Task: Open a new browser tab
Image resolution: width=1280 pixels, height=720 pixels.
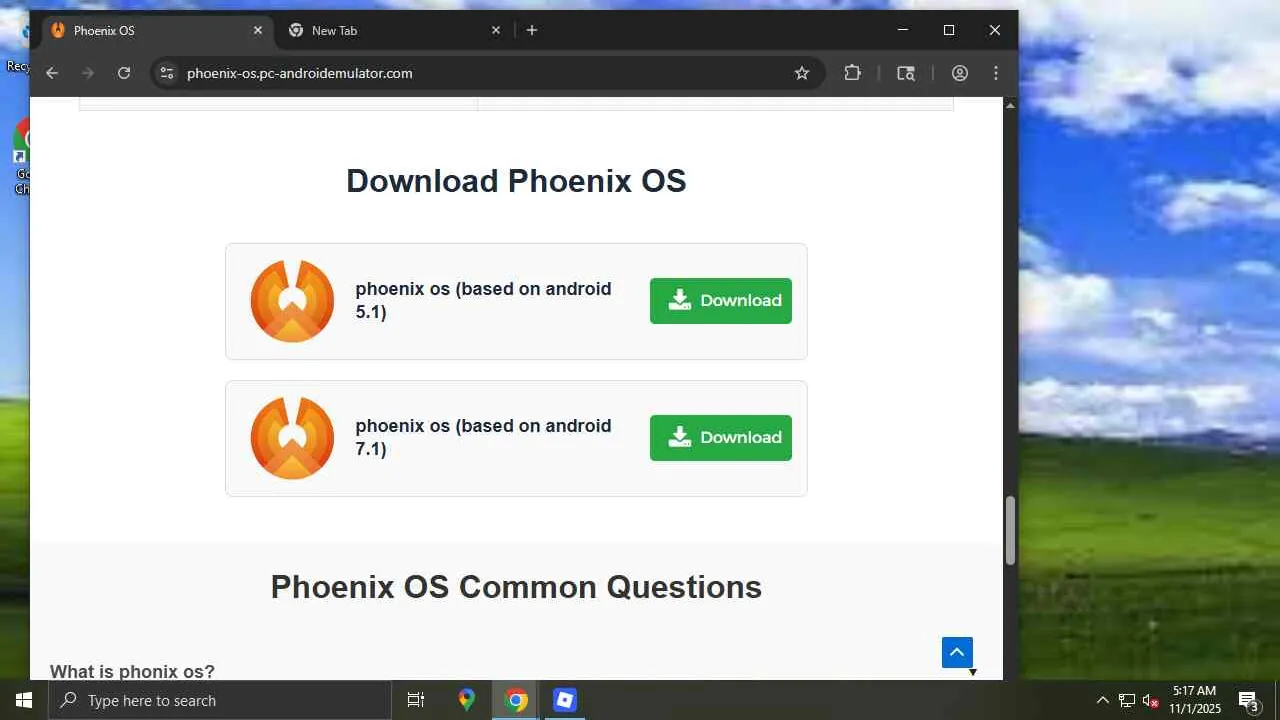Action: [532, 30]
